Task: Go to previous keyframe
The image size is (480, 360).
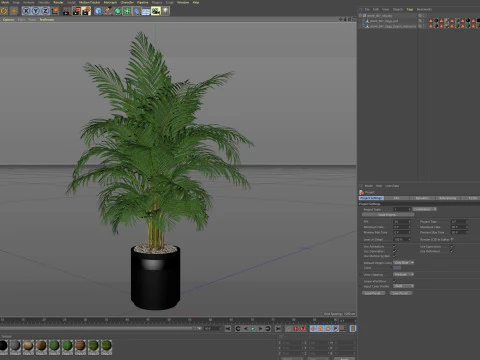Action: [x=238, y=329]
